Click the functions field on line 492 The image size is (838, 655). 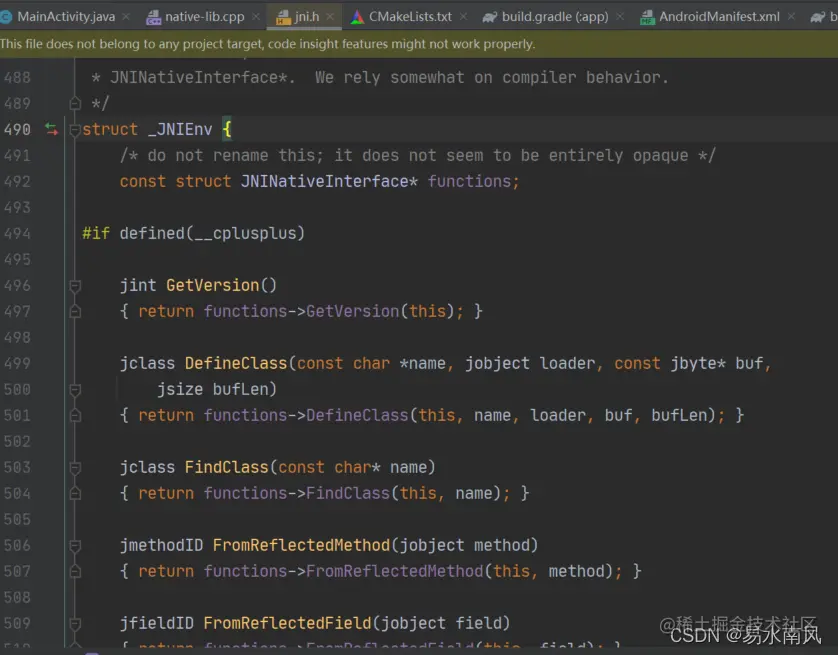pos(469,182)
